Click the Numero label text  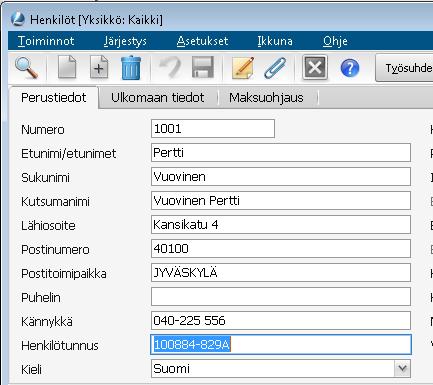43,130
